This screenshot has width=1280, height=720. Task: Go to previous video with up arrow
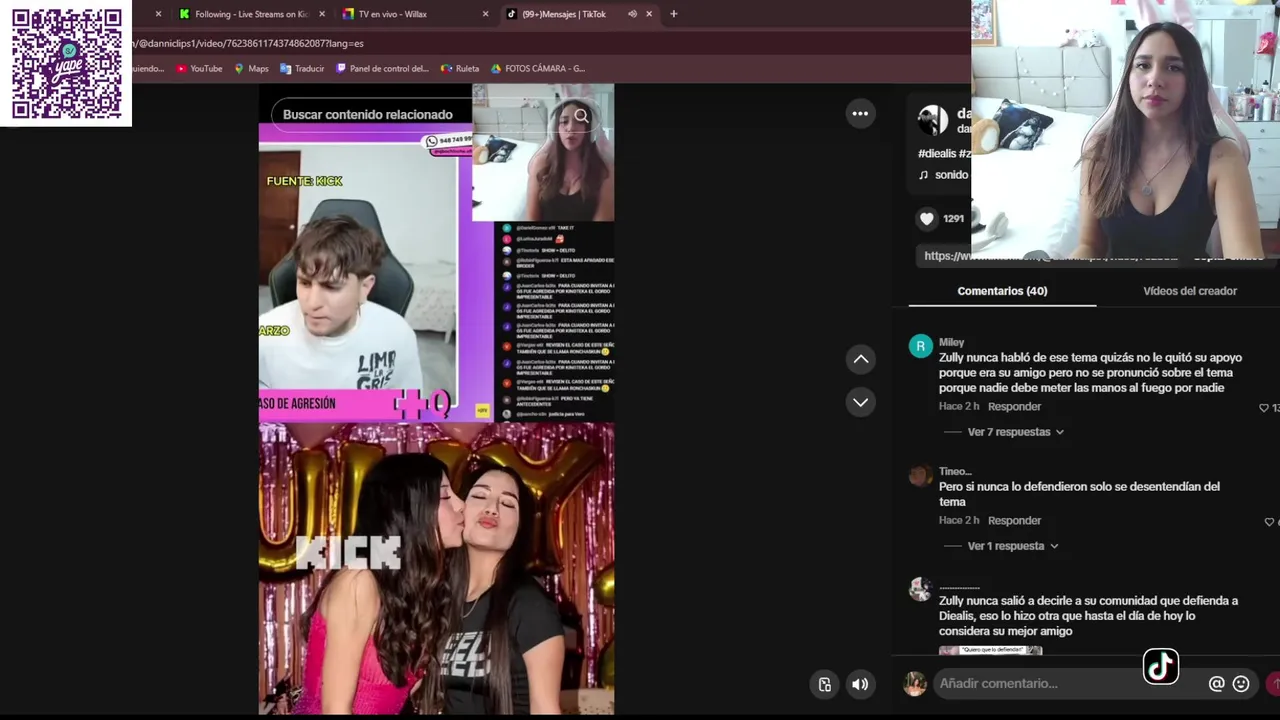[x=860, y=359]
